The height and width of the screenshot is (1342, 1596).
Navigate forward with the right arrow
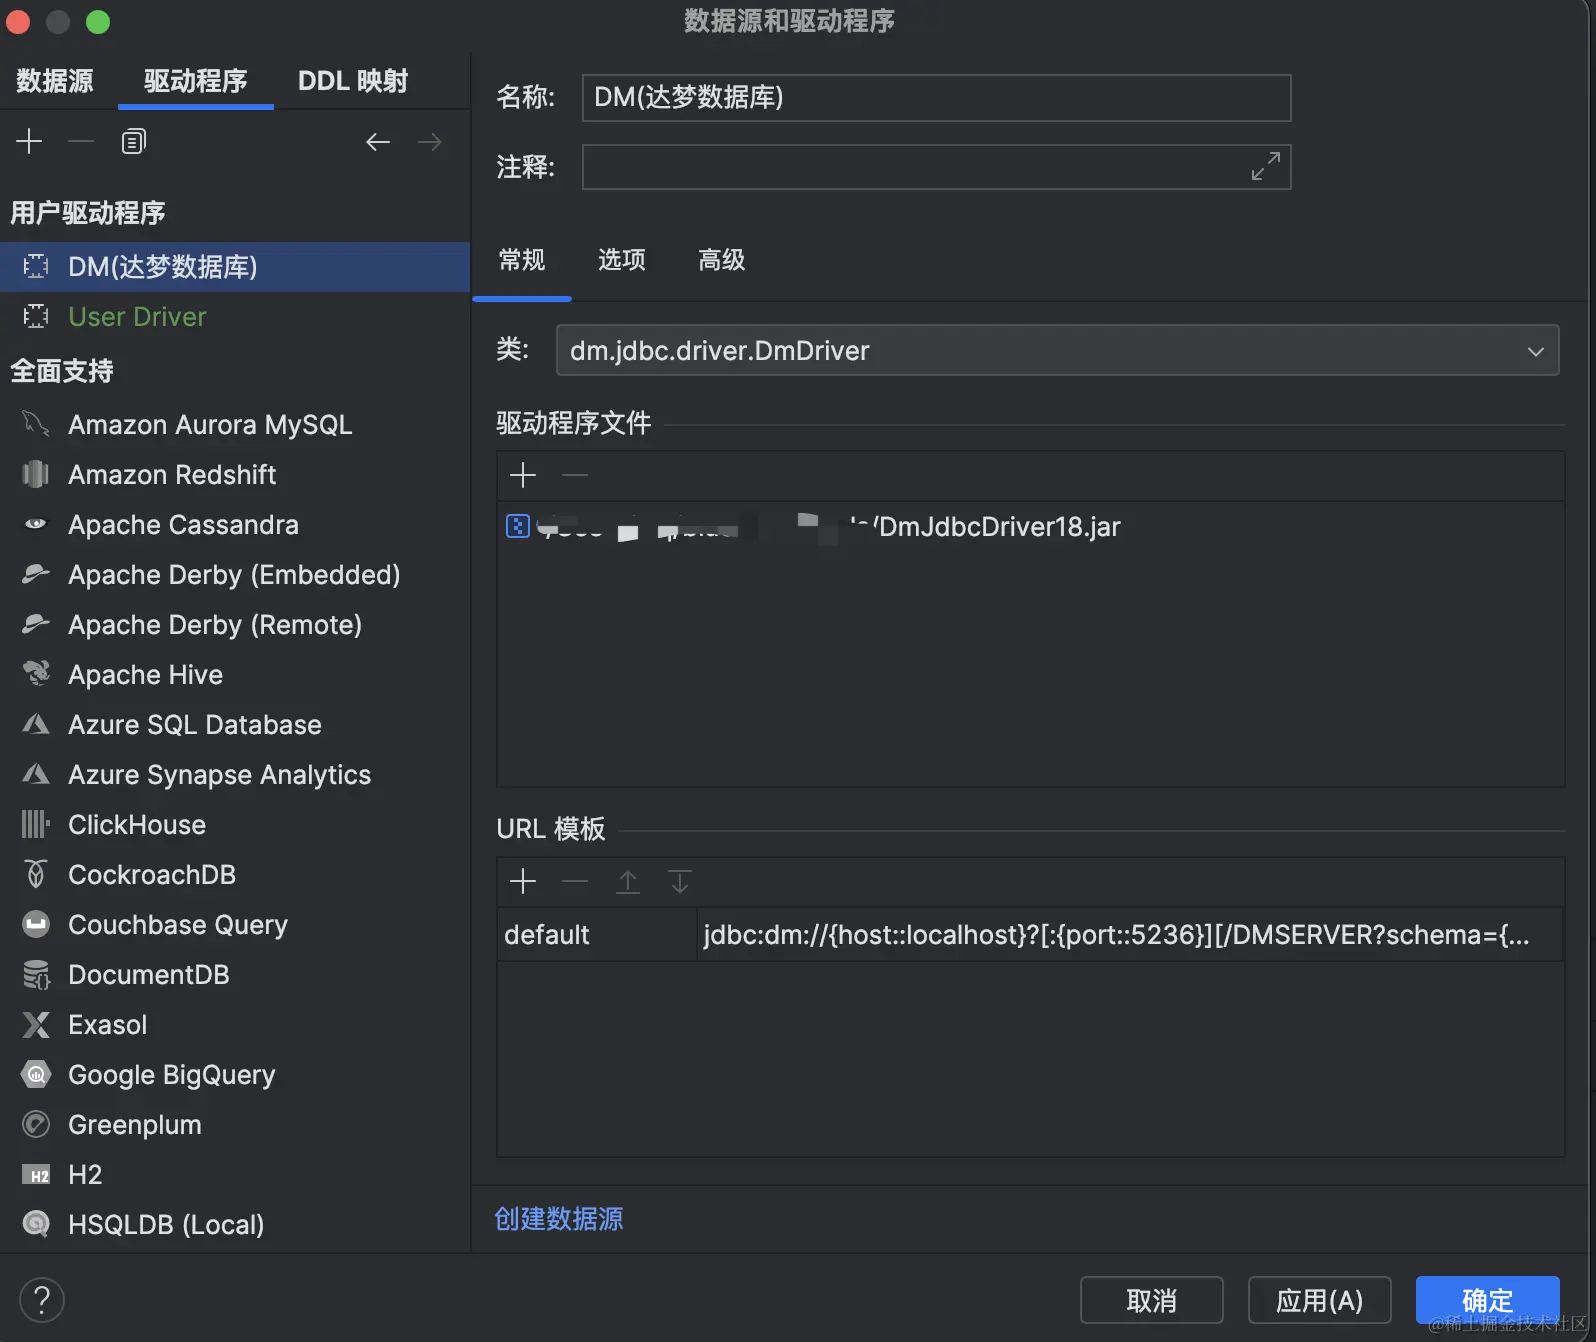430,142
